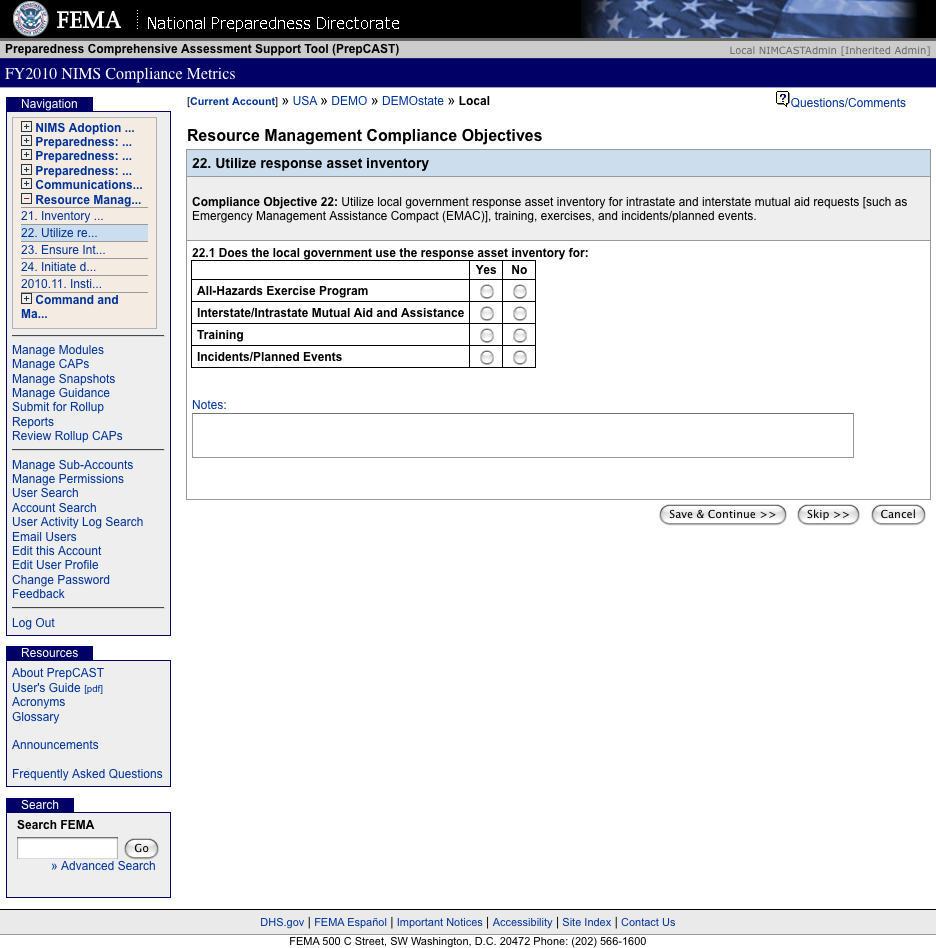
Task: Select No for Incidents/Planned Events
Action: 519,357
